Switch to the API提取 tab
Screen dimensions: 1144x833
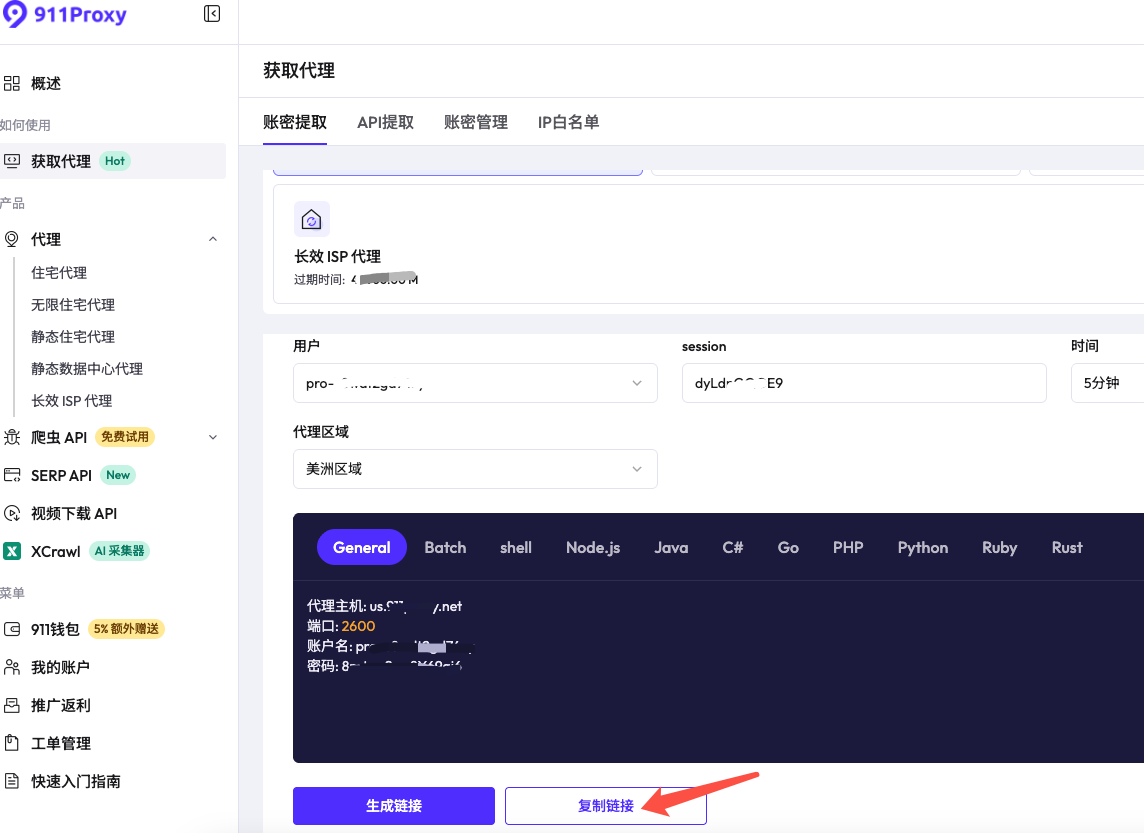tap(385, 122)
